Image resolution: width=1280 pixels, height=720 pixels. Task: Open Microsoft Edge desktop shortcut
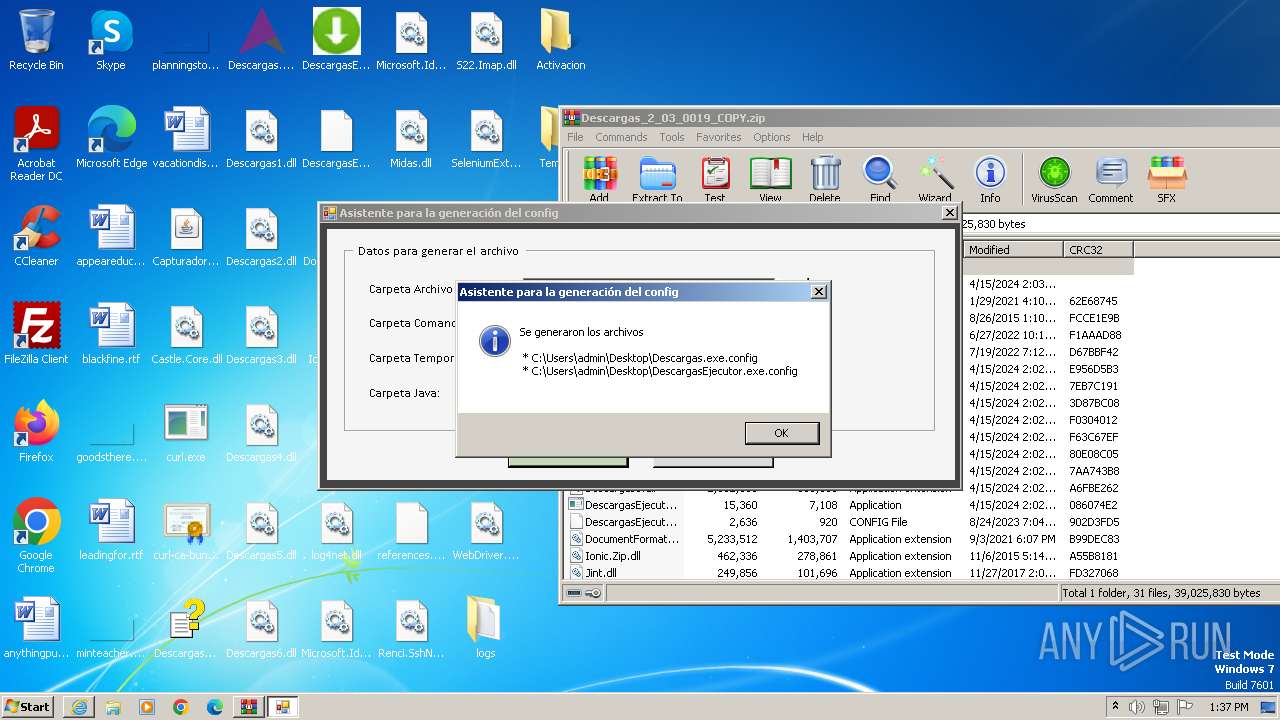111,139
